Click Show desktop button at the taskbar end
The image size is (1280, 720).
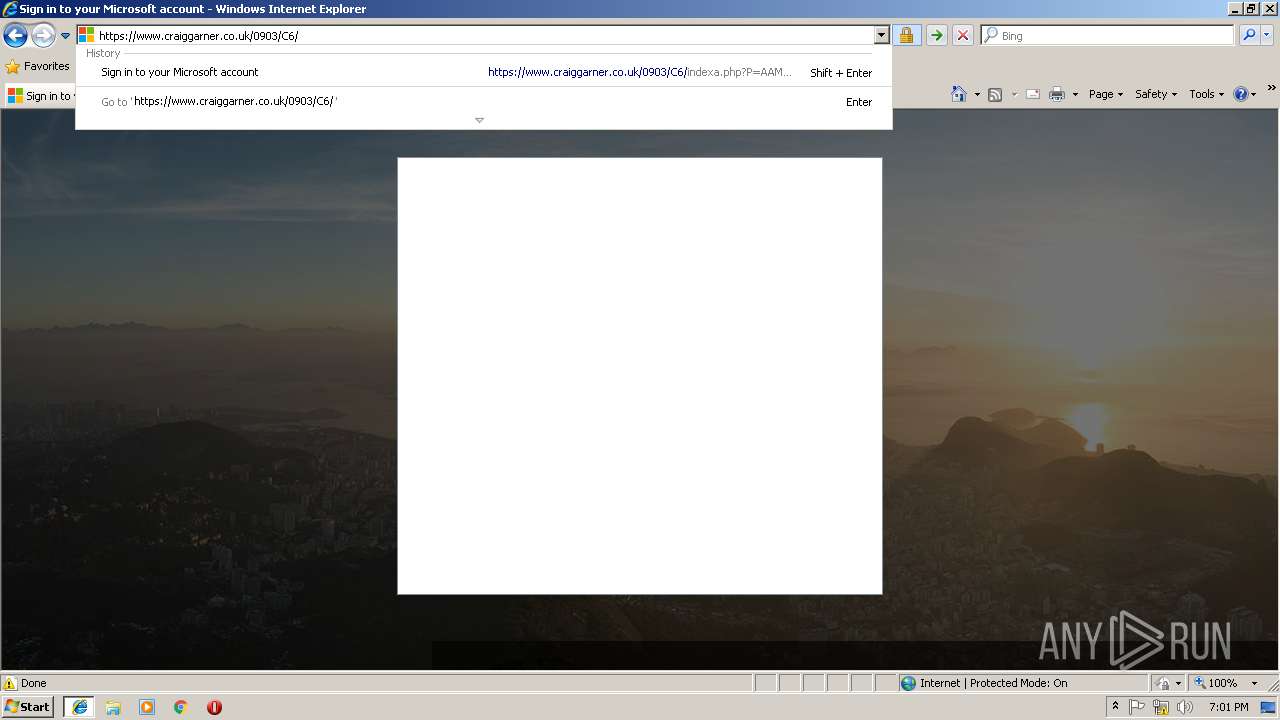1269,707
